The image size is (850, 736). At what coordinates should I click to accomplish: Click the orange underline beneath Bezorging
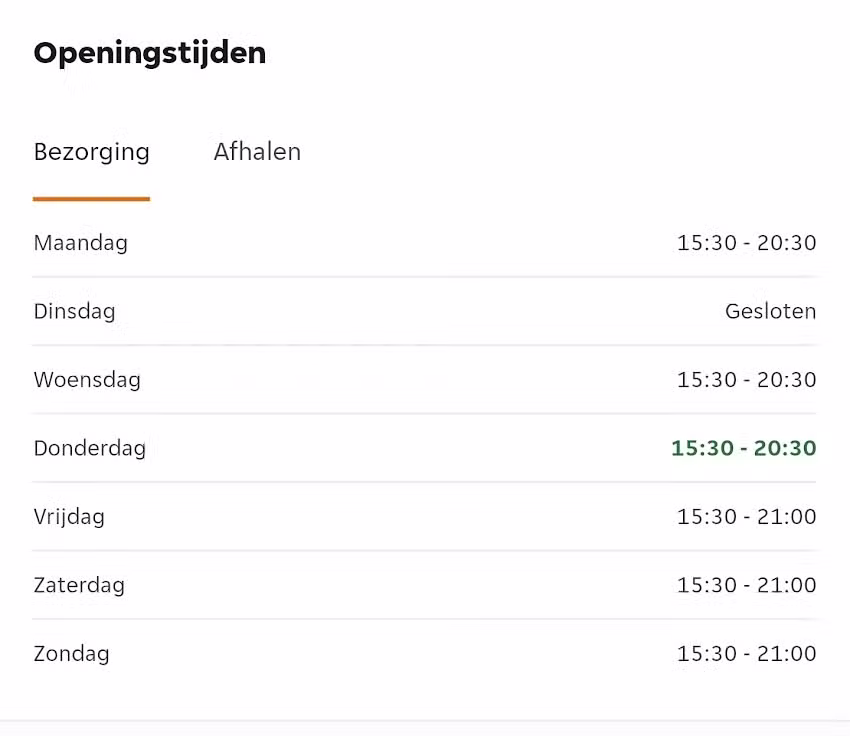coord(91,199)
